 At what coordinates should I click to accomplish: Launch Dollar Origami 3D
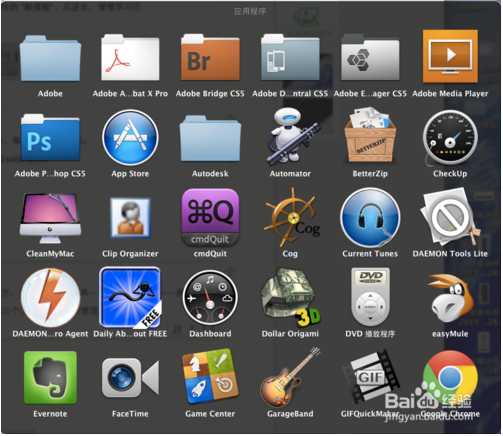tap(291, 298)
